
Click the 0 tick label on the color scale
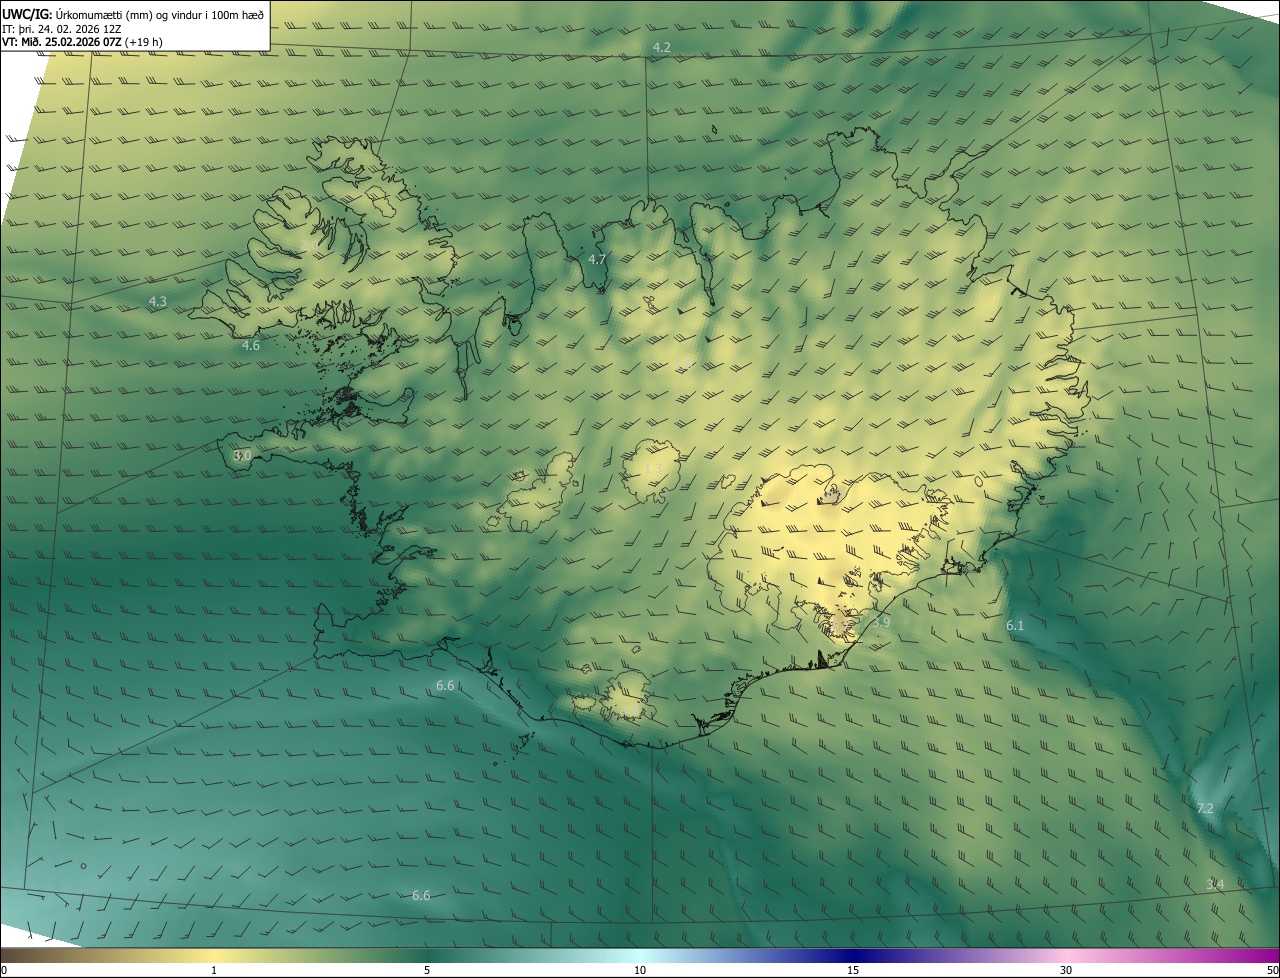4,970
